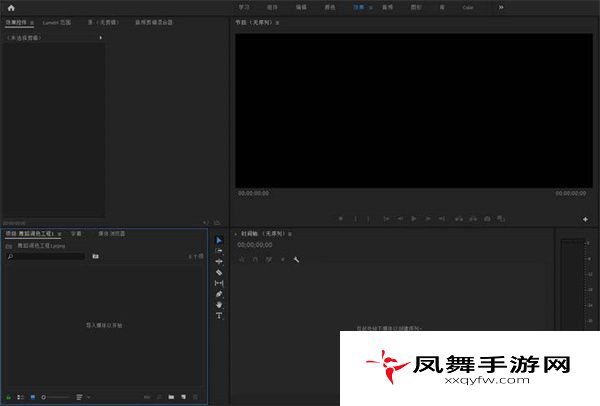The height and width of the screenshot is (406, 600).
Task: Expand the workspace overflow double-arrow menu
Action: click(x=501, y=7)
